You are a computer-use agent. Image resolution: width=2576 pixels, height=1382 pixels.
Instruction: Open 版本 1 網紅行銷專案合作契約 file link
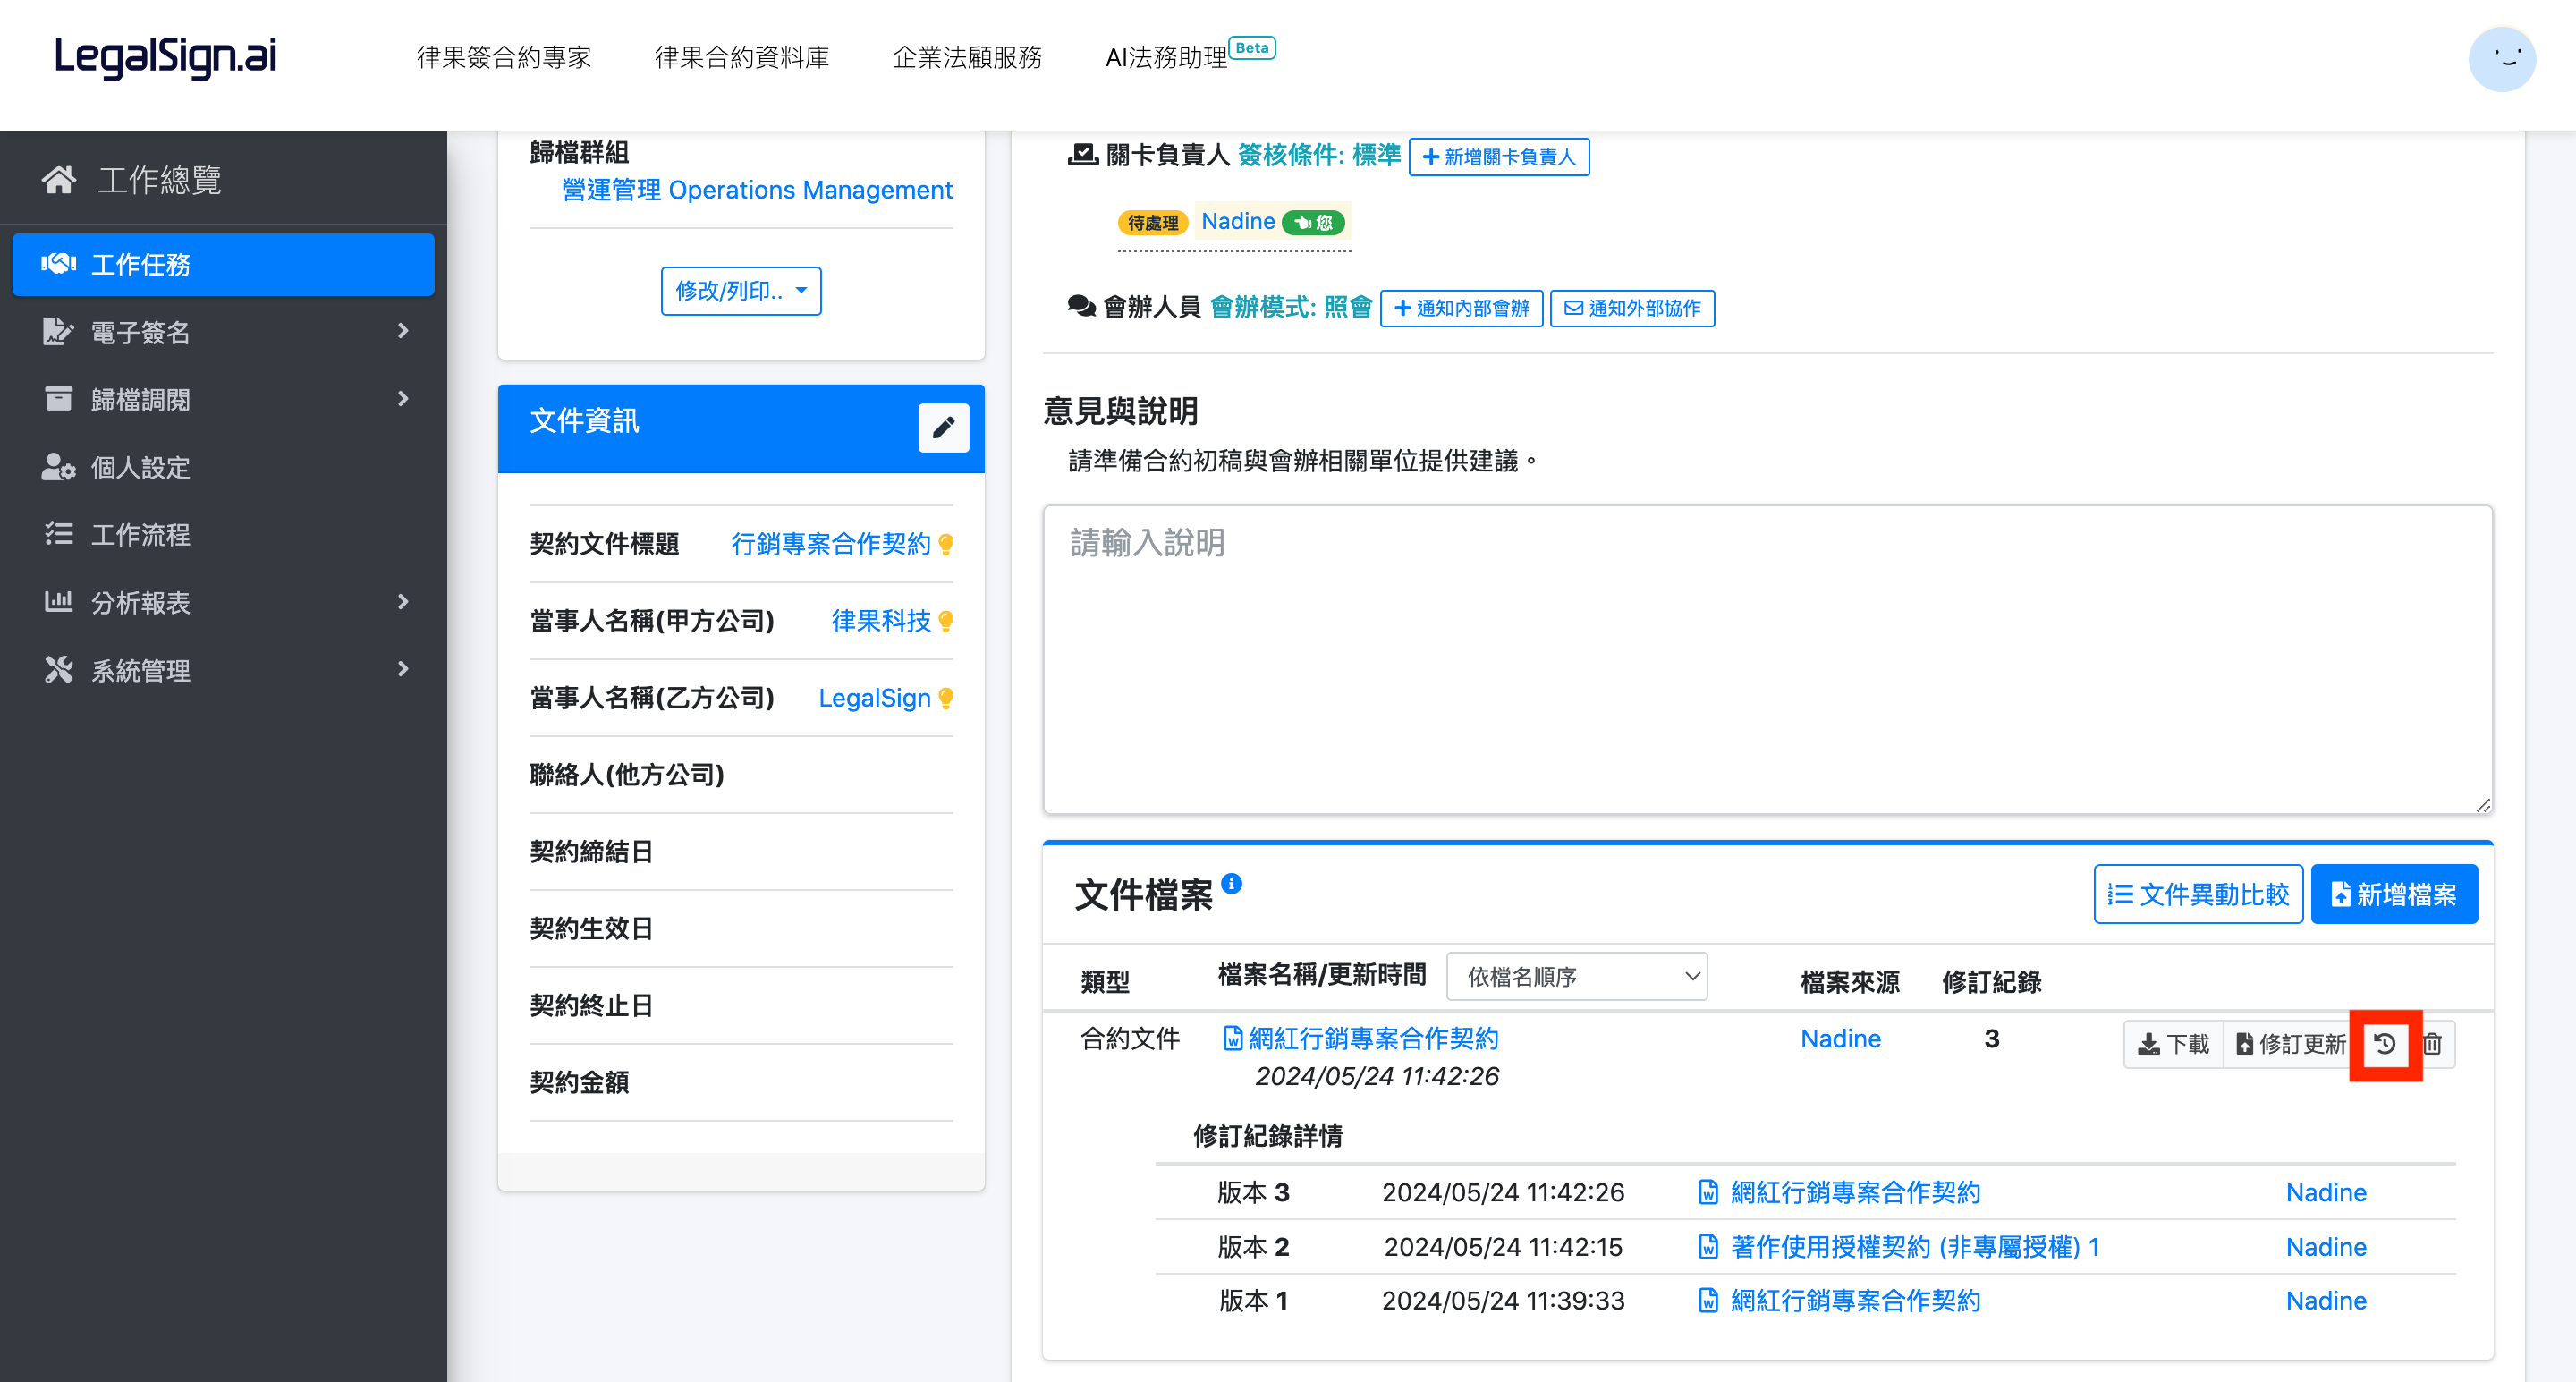click(x=1855, y=1301)
